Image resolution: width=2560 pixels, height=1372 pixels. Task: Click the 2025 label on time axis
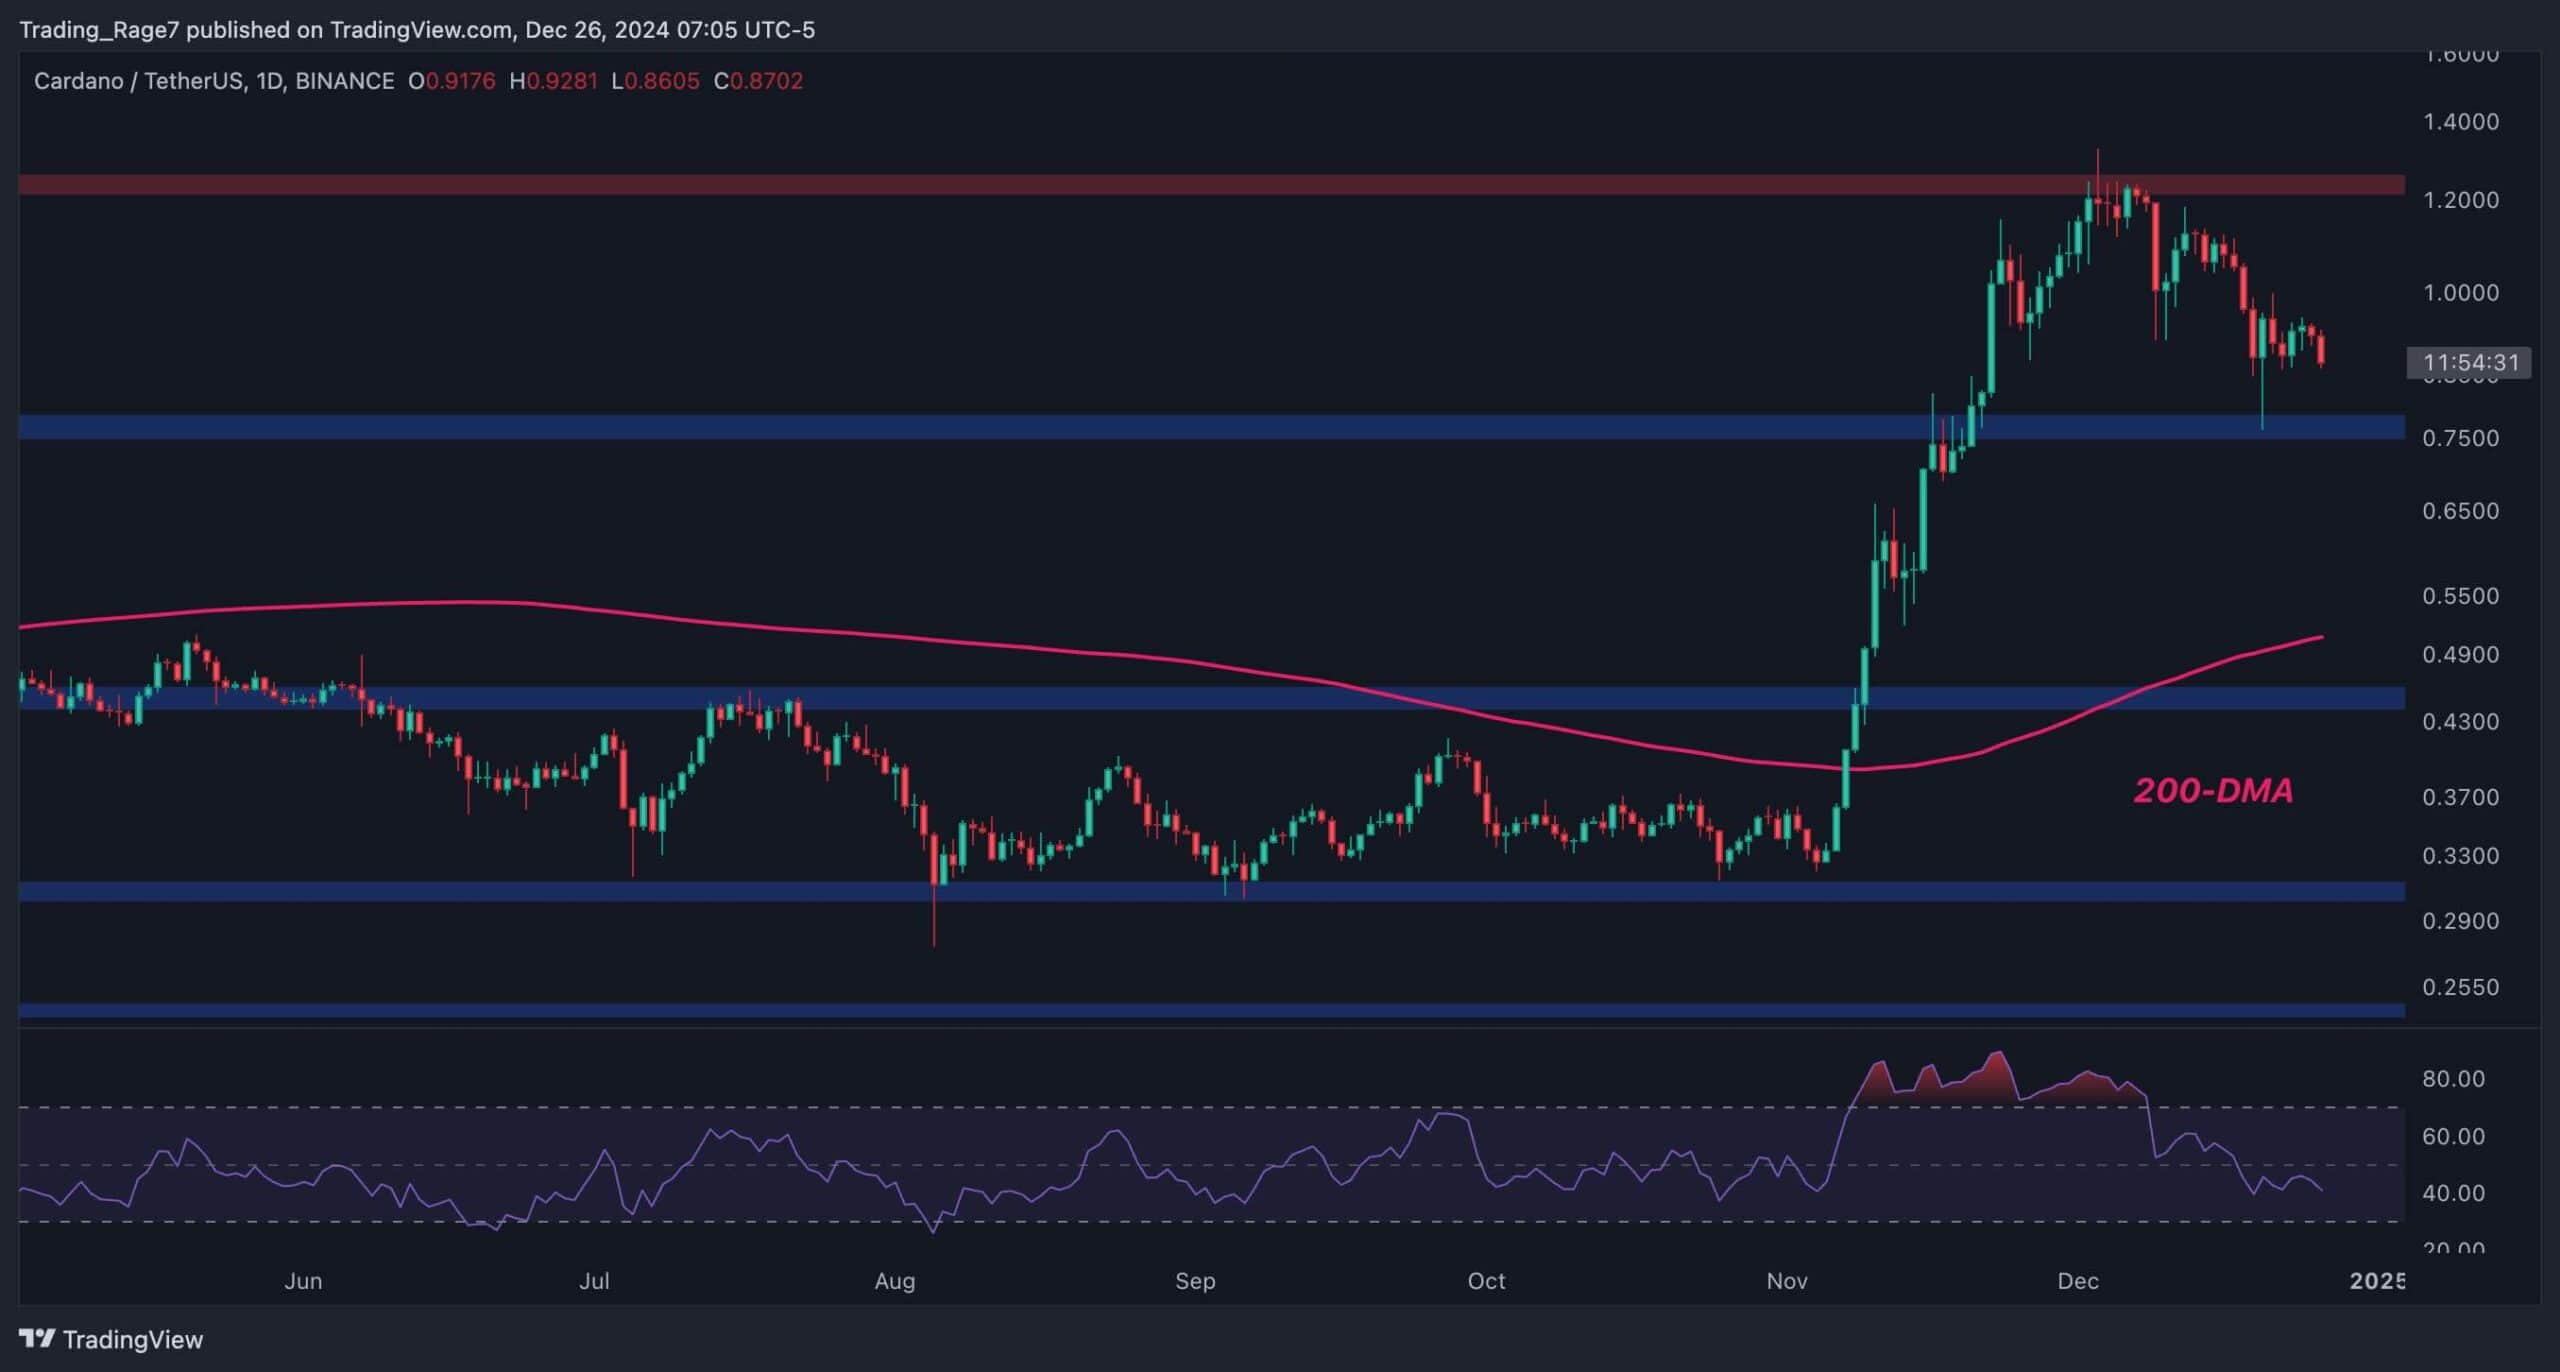point(2376,1281)
